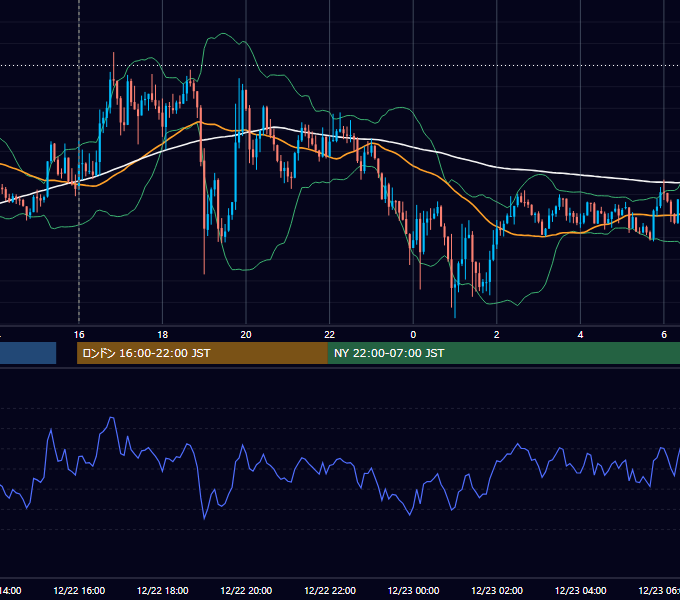Click the 6 hour axis label
This screenshot has width=680, height=600.
(x=664, y=334)
